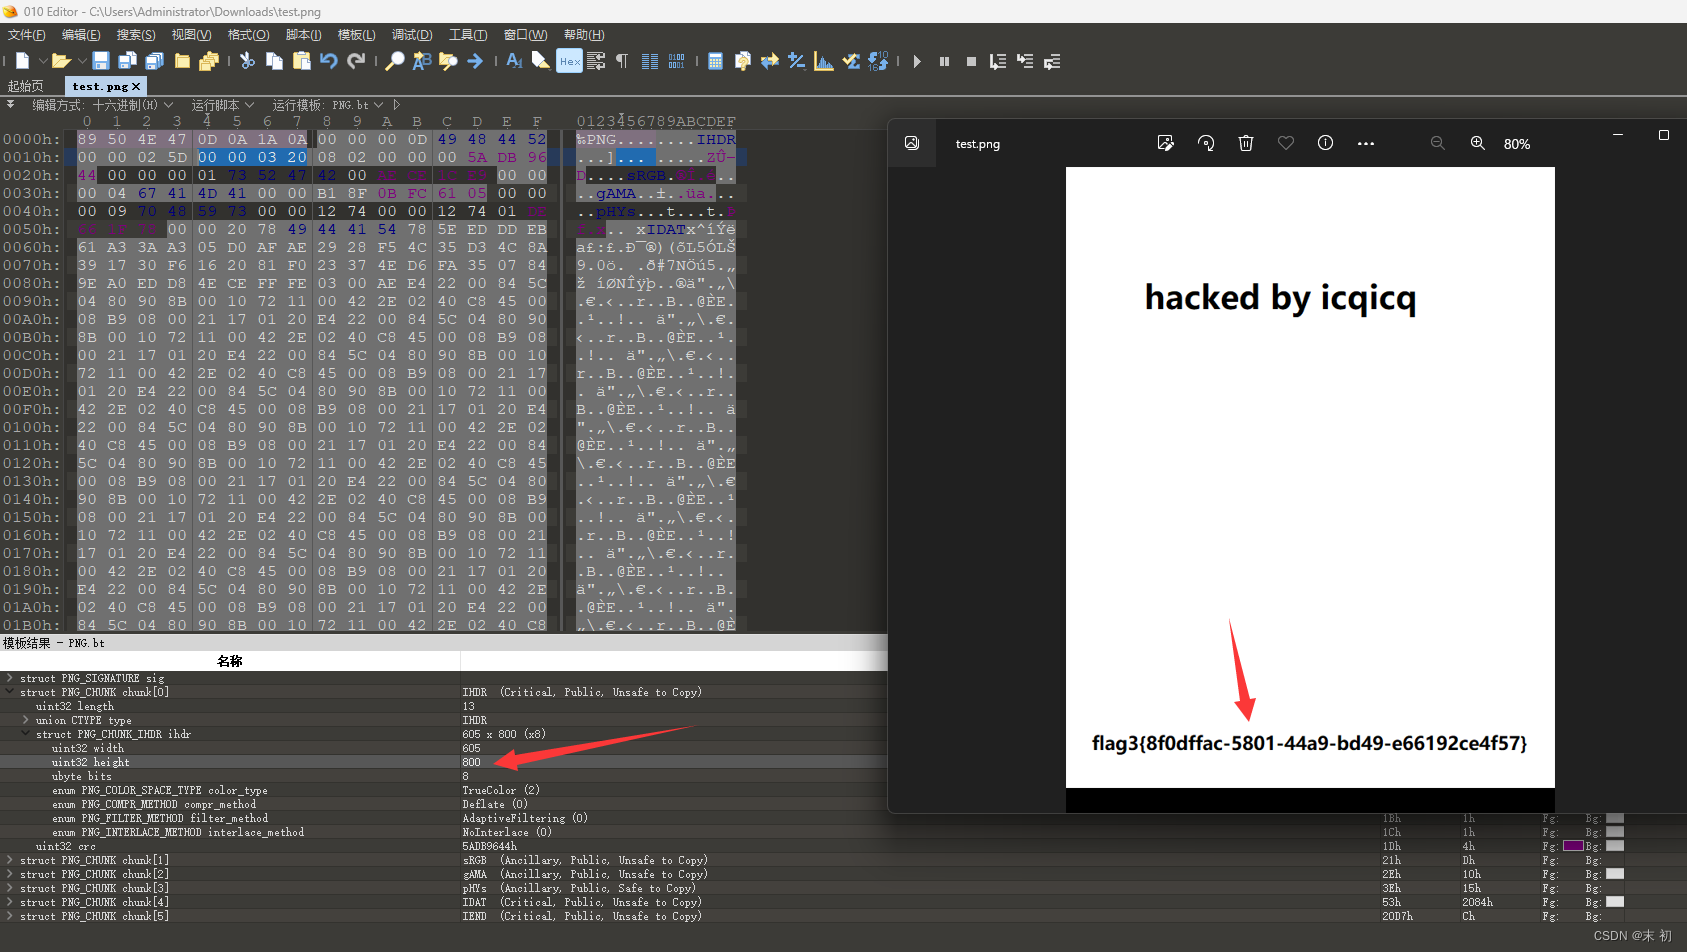
Task: Expand struct PNG_CHUNK chunk[1] row
Action: [10, 860]
